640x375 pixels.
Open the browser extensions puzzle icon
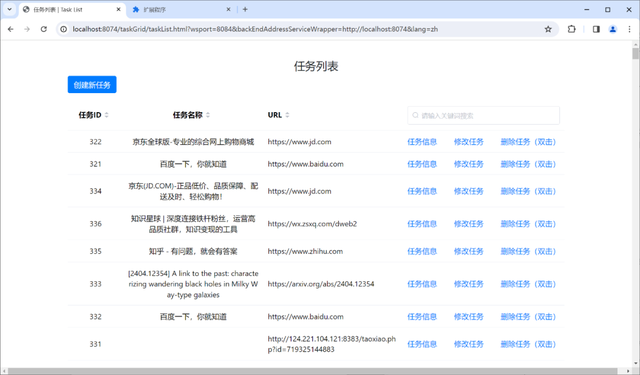572,29
